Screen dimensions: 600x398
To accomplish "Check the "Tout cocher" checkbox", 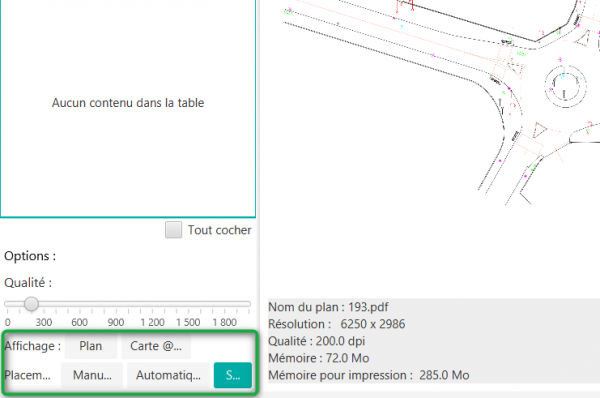I will [173, 230].
